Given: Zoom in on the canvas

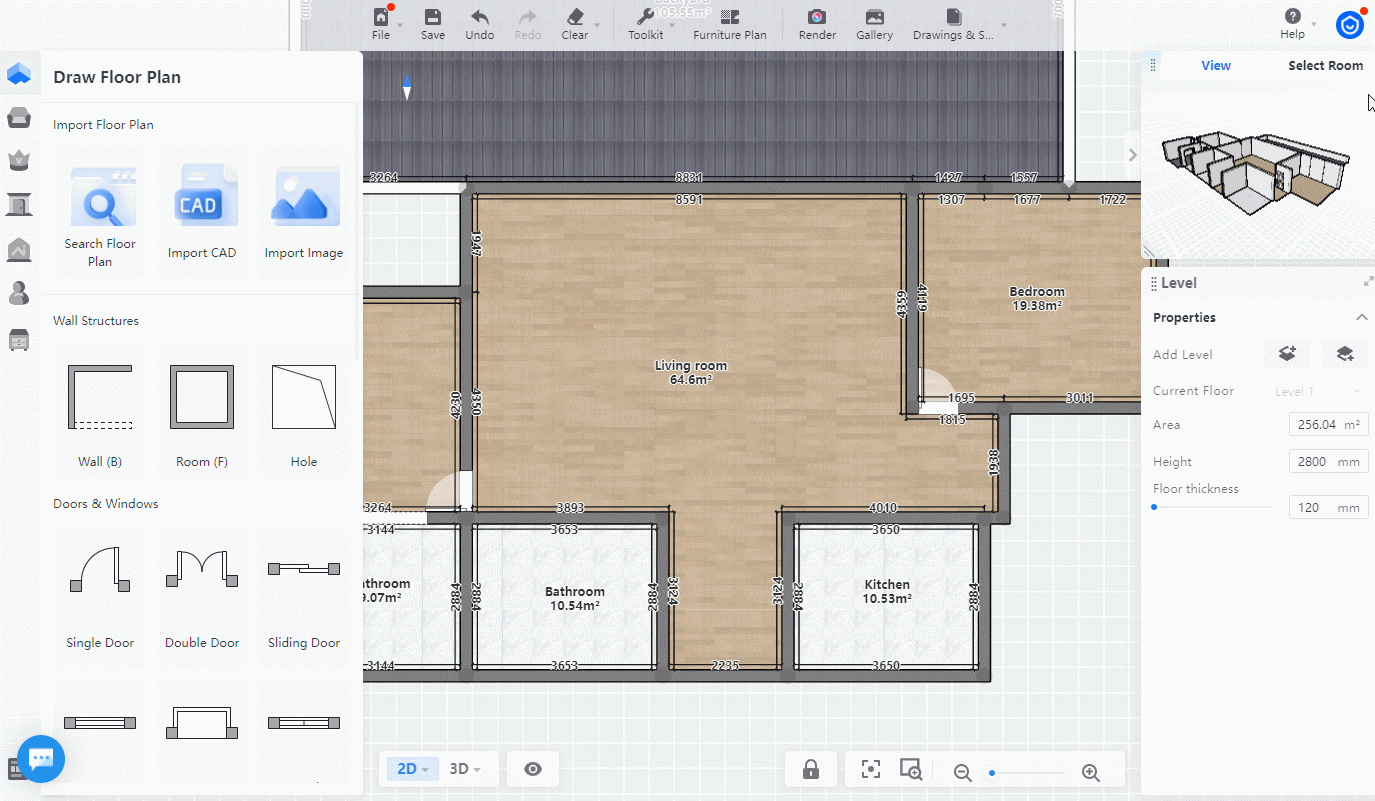Looking at the screenshot, I should (x=1091, y=772).
